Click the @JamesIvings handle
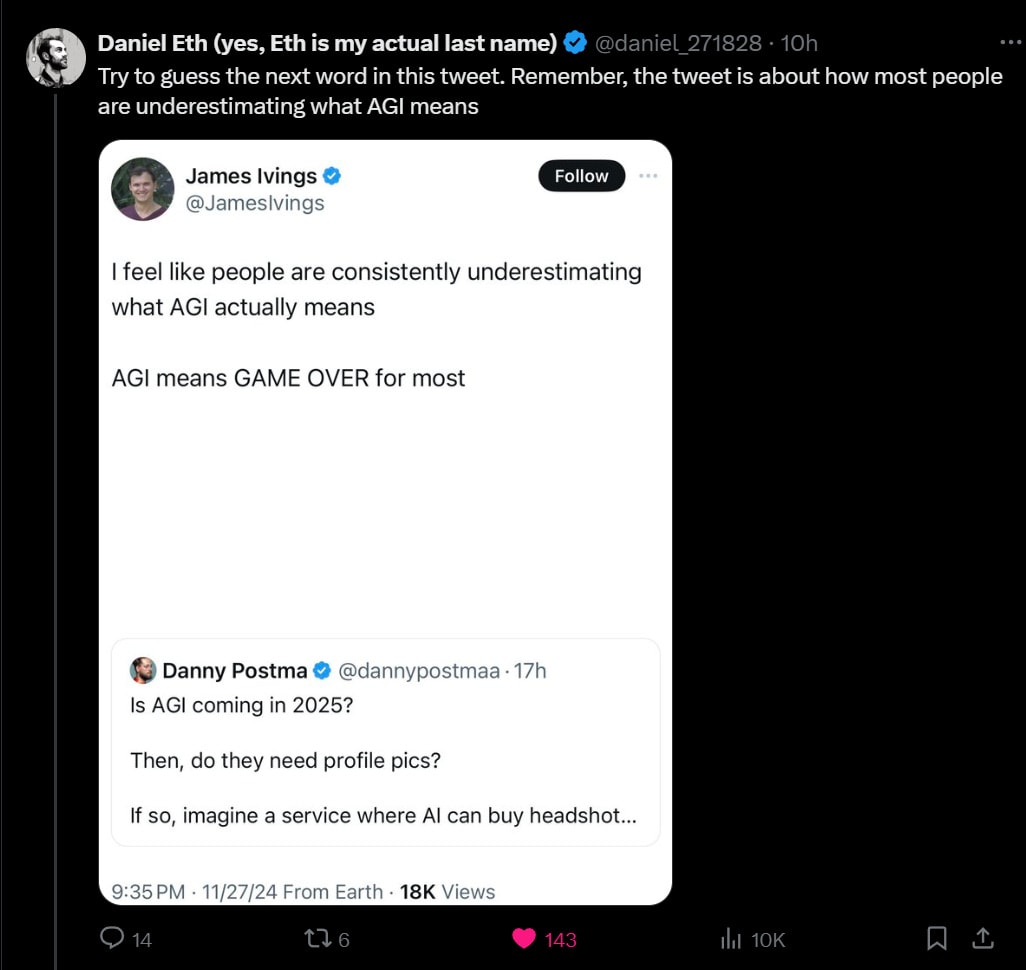The image size is (1026, 970). point(255,203)
